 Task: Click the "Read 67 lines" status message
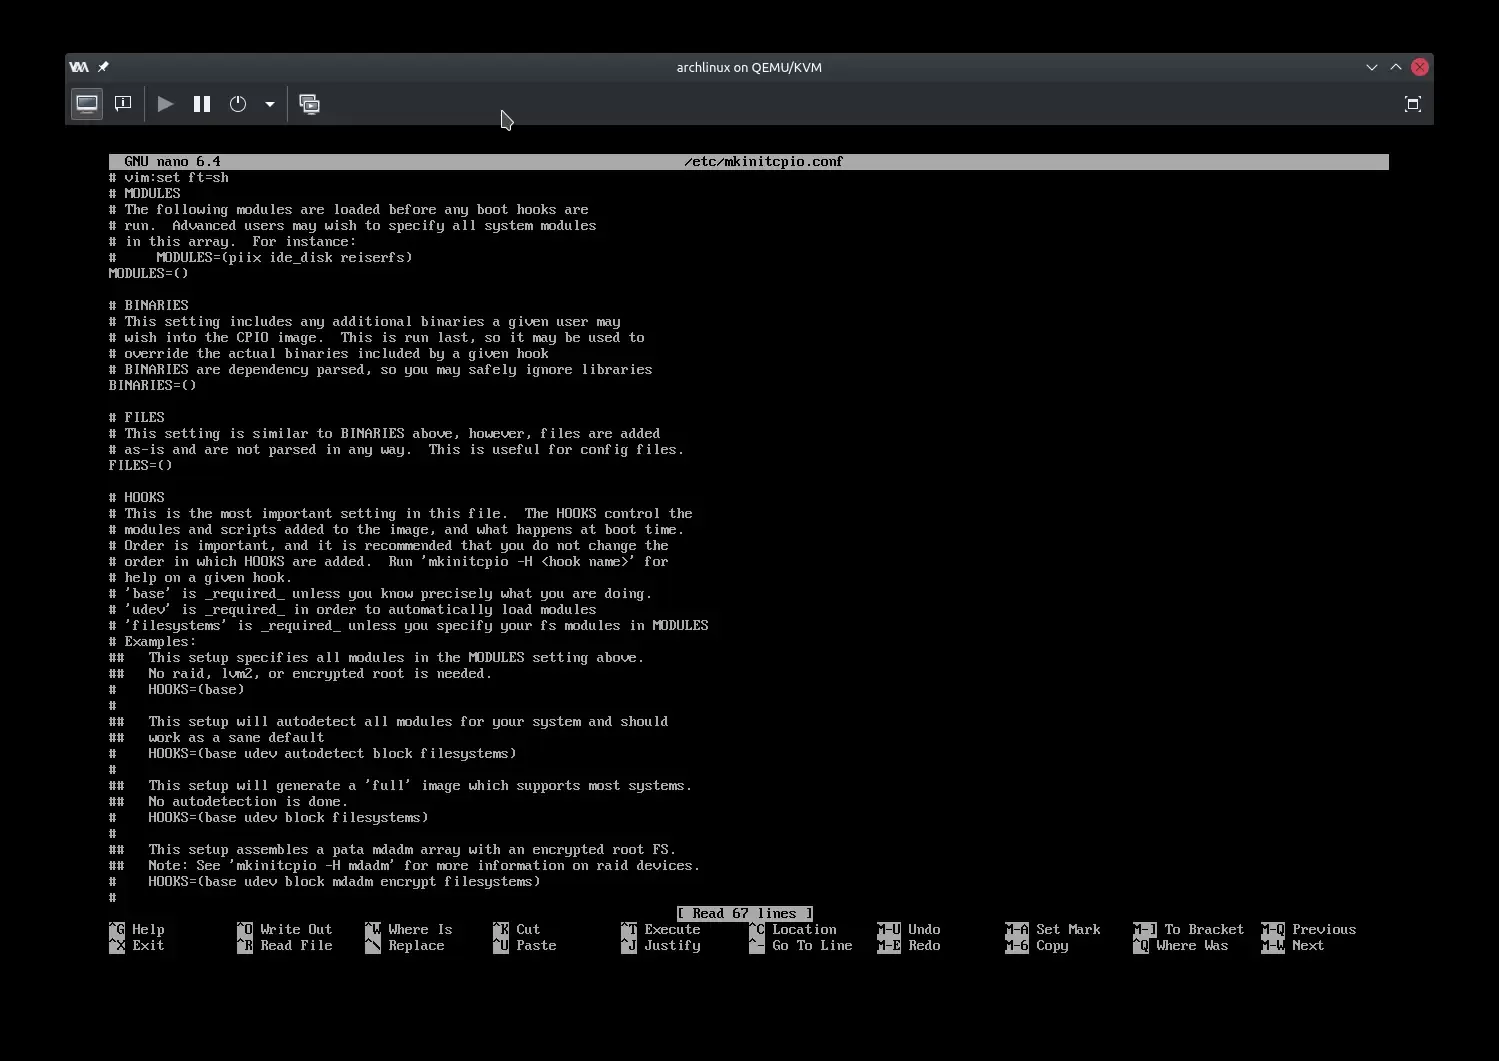pyautogui.click(x=745, y=913)
